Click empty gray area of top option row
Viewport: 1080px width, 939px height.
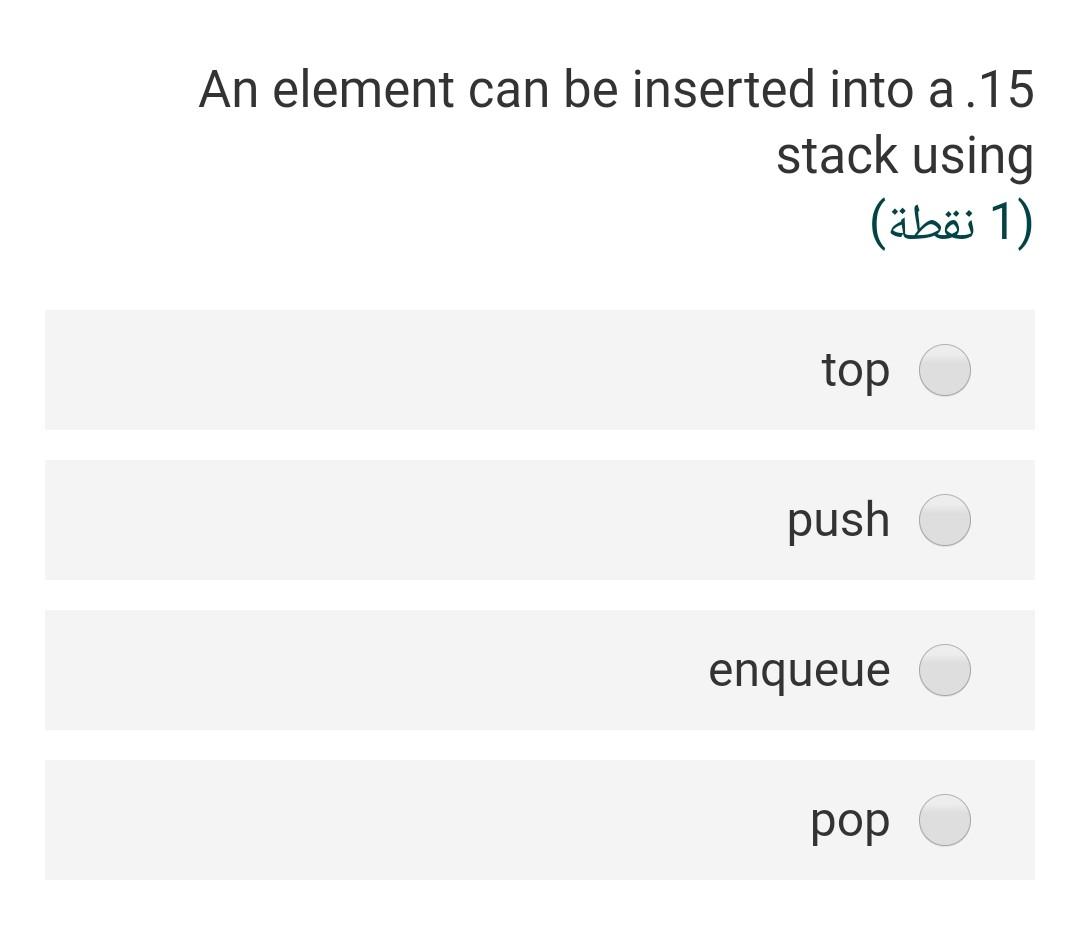[x=400, y=370]
